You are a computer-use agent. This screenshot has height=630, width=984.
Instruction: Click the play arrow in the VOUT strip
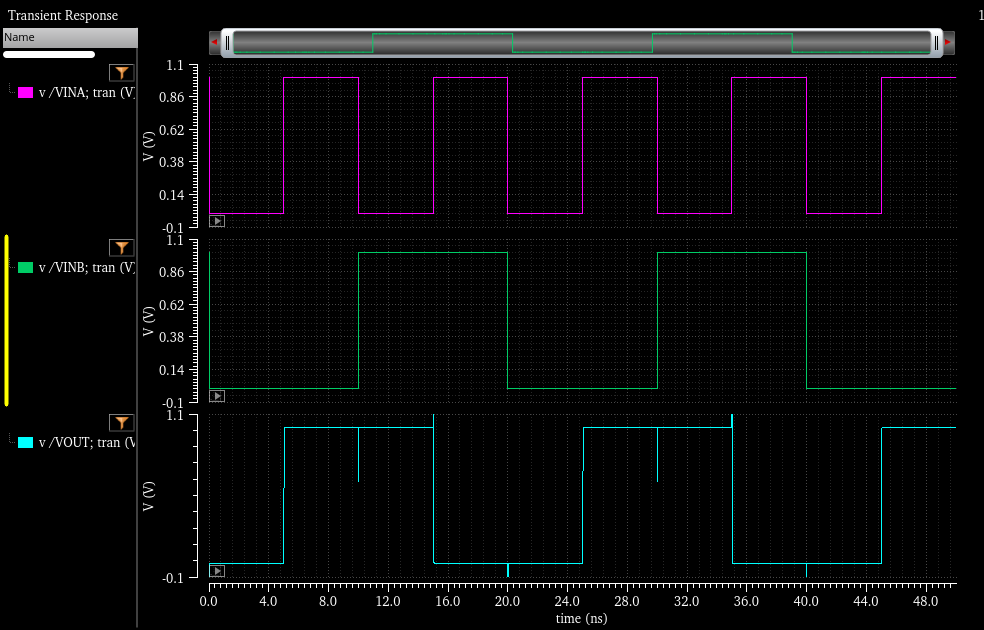[x=217, y=571]
